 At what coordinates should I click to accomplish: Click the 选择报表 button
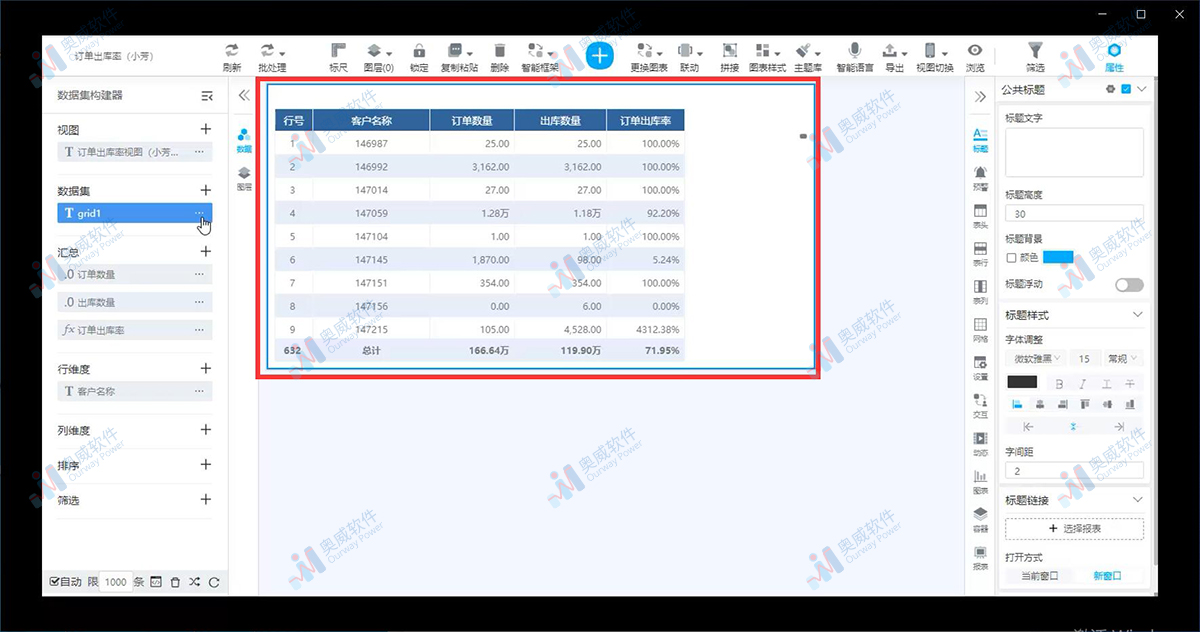[x=1074, y=528]
